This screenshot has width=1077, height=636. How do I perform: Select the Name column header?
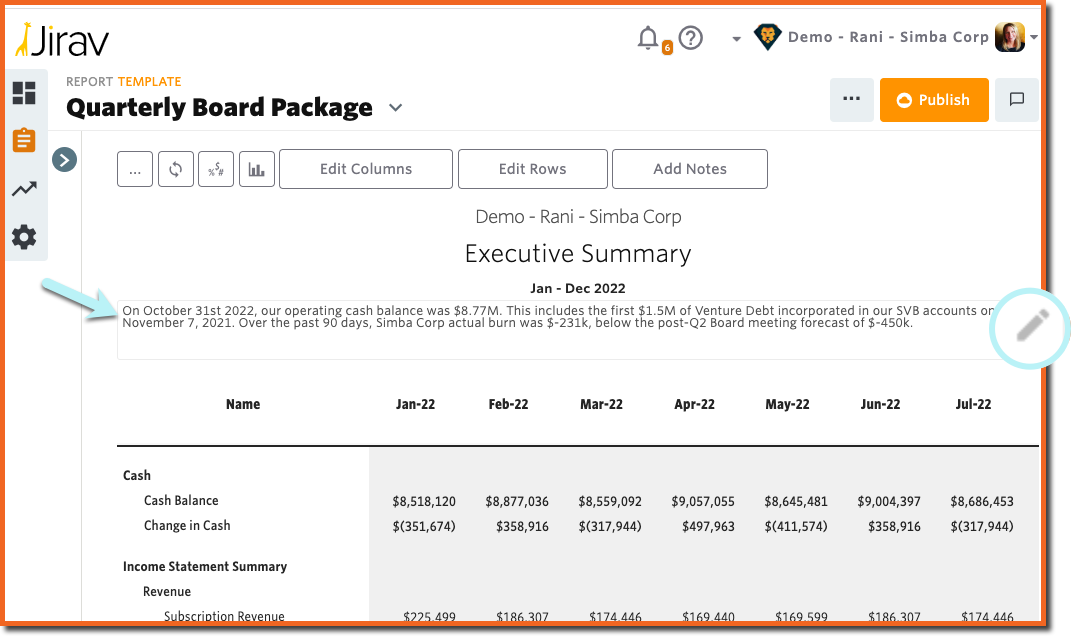tap(243, 405)
